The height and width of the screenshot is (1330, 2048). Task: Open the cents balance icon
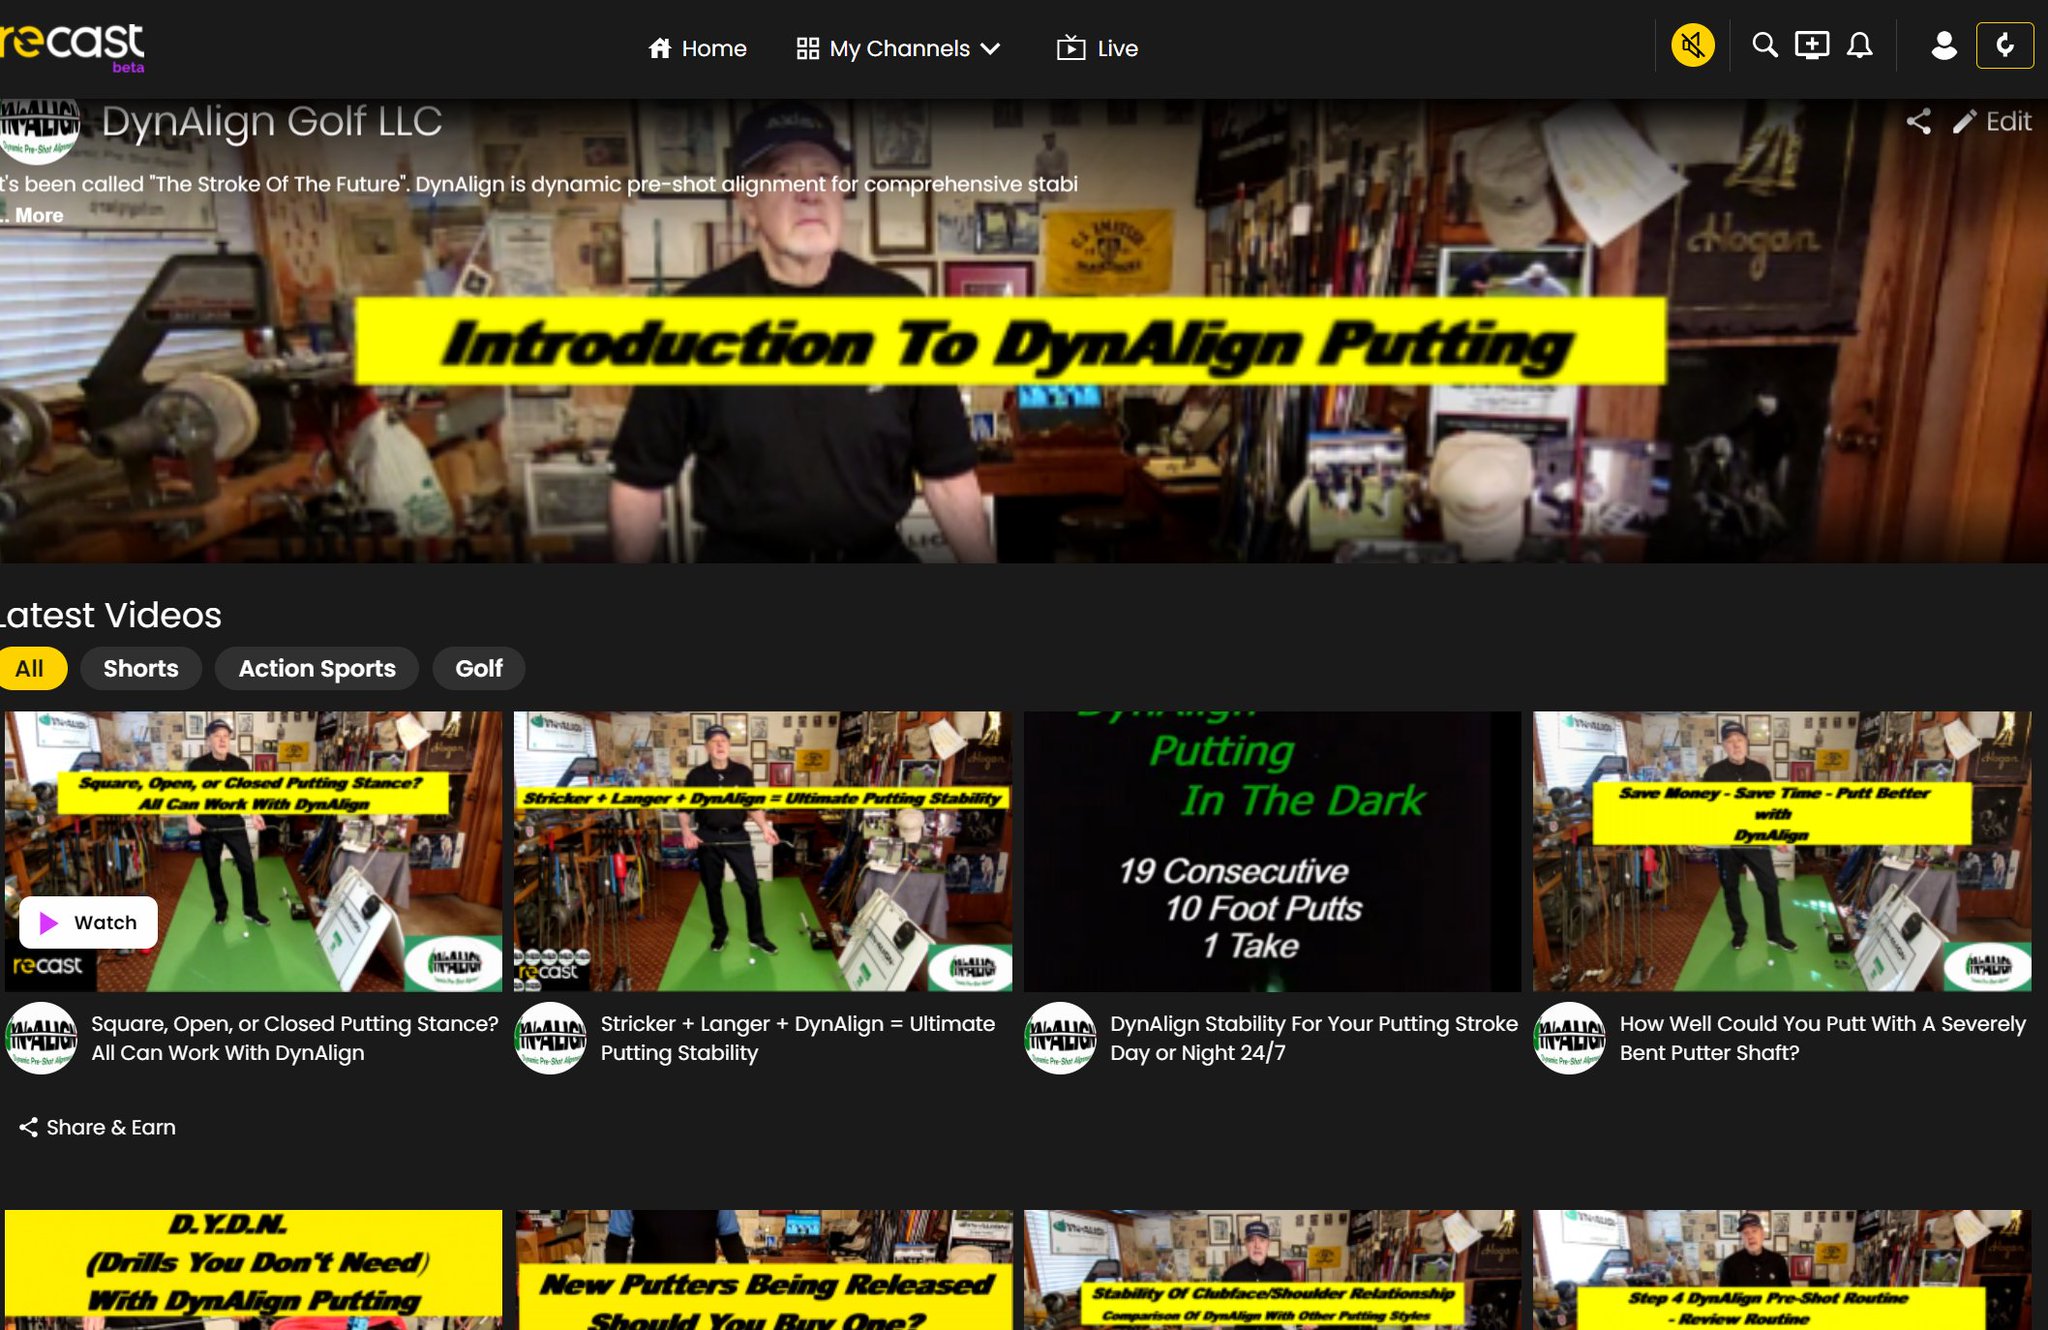click(x=2005, y=45)
